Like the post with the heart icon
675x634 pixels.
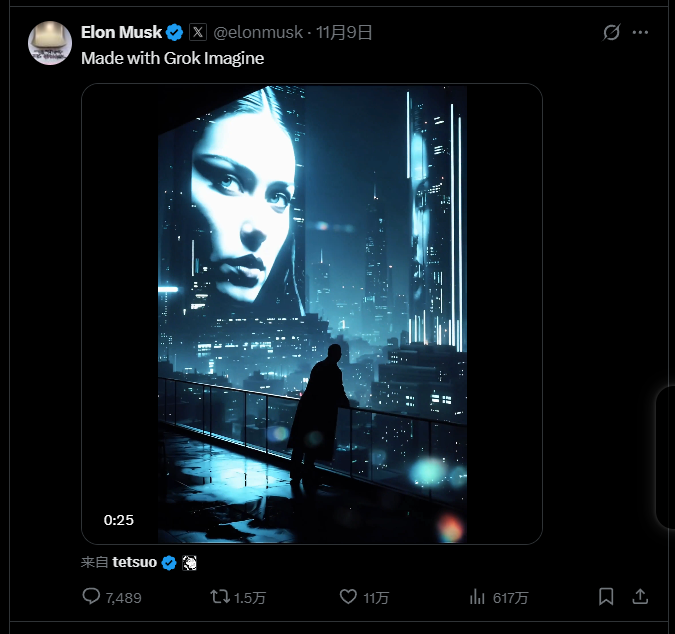point(348,597)
